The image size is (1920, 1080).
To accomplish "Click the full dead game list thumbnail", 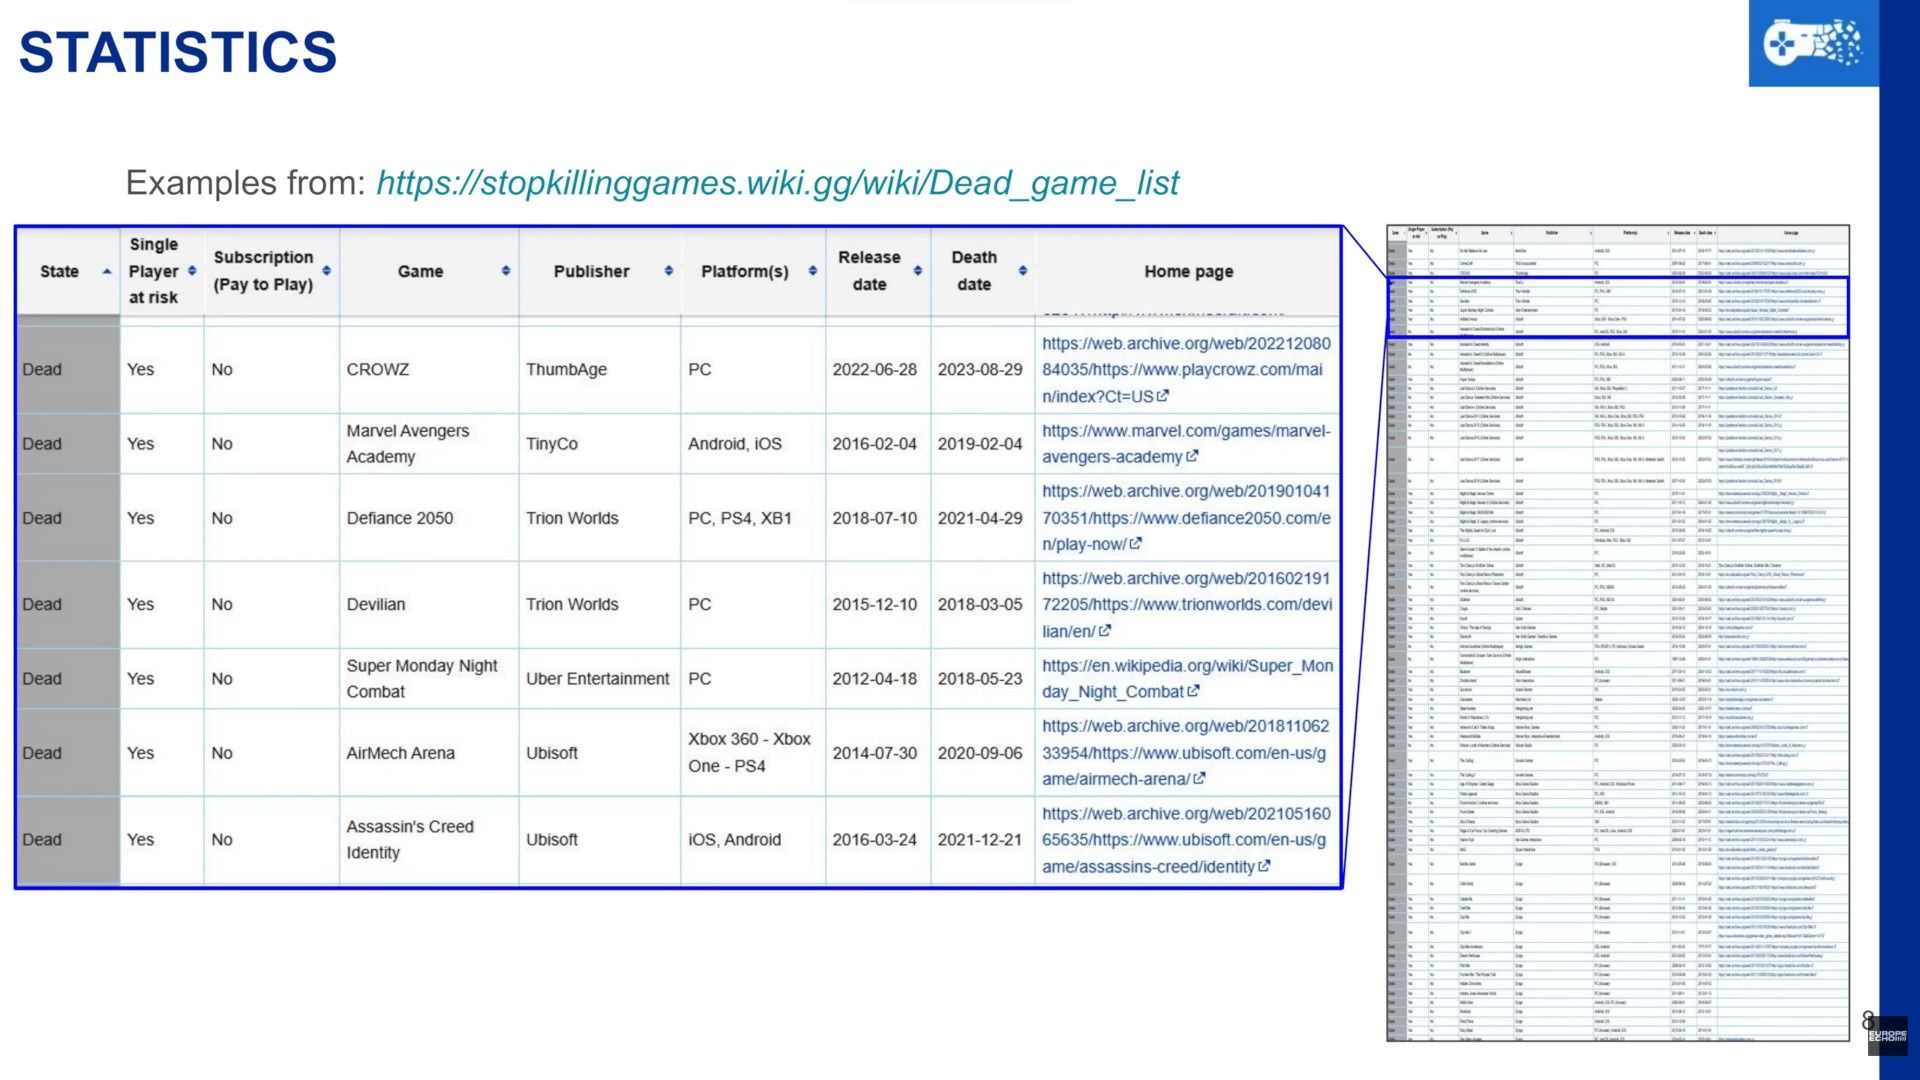I will point(1618,633).
